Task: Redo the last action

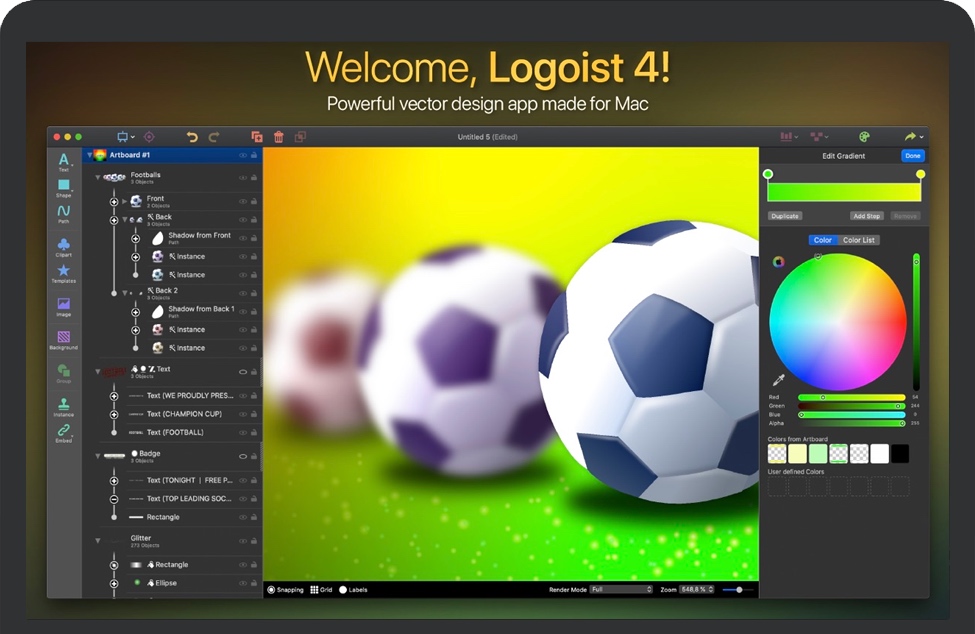Action: tap(214, 137)
